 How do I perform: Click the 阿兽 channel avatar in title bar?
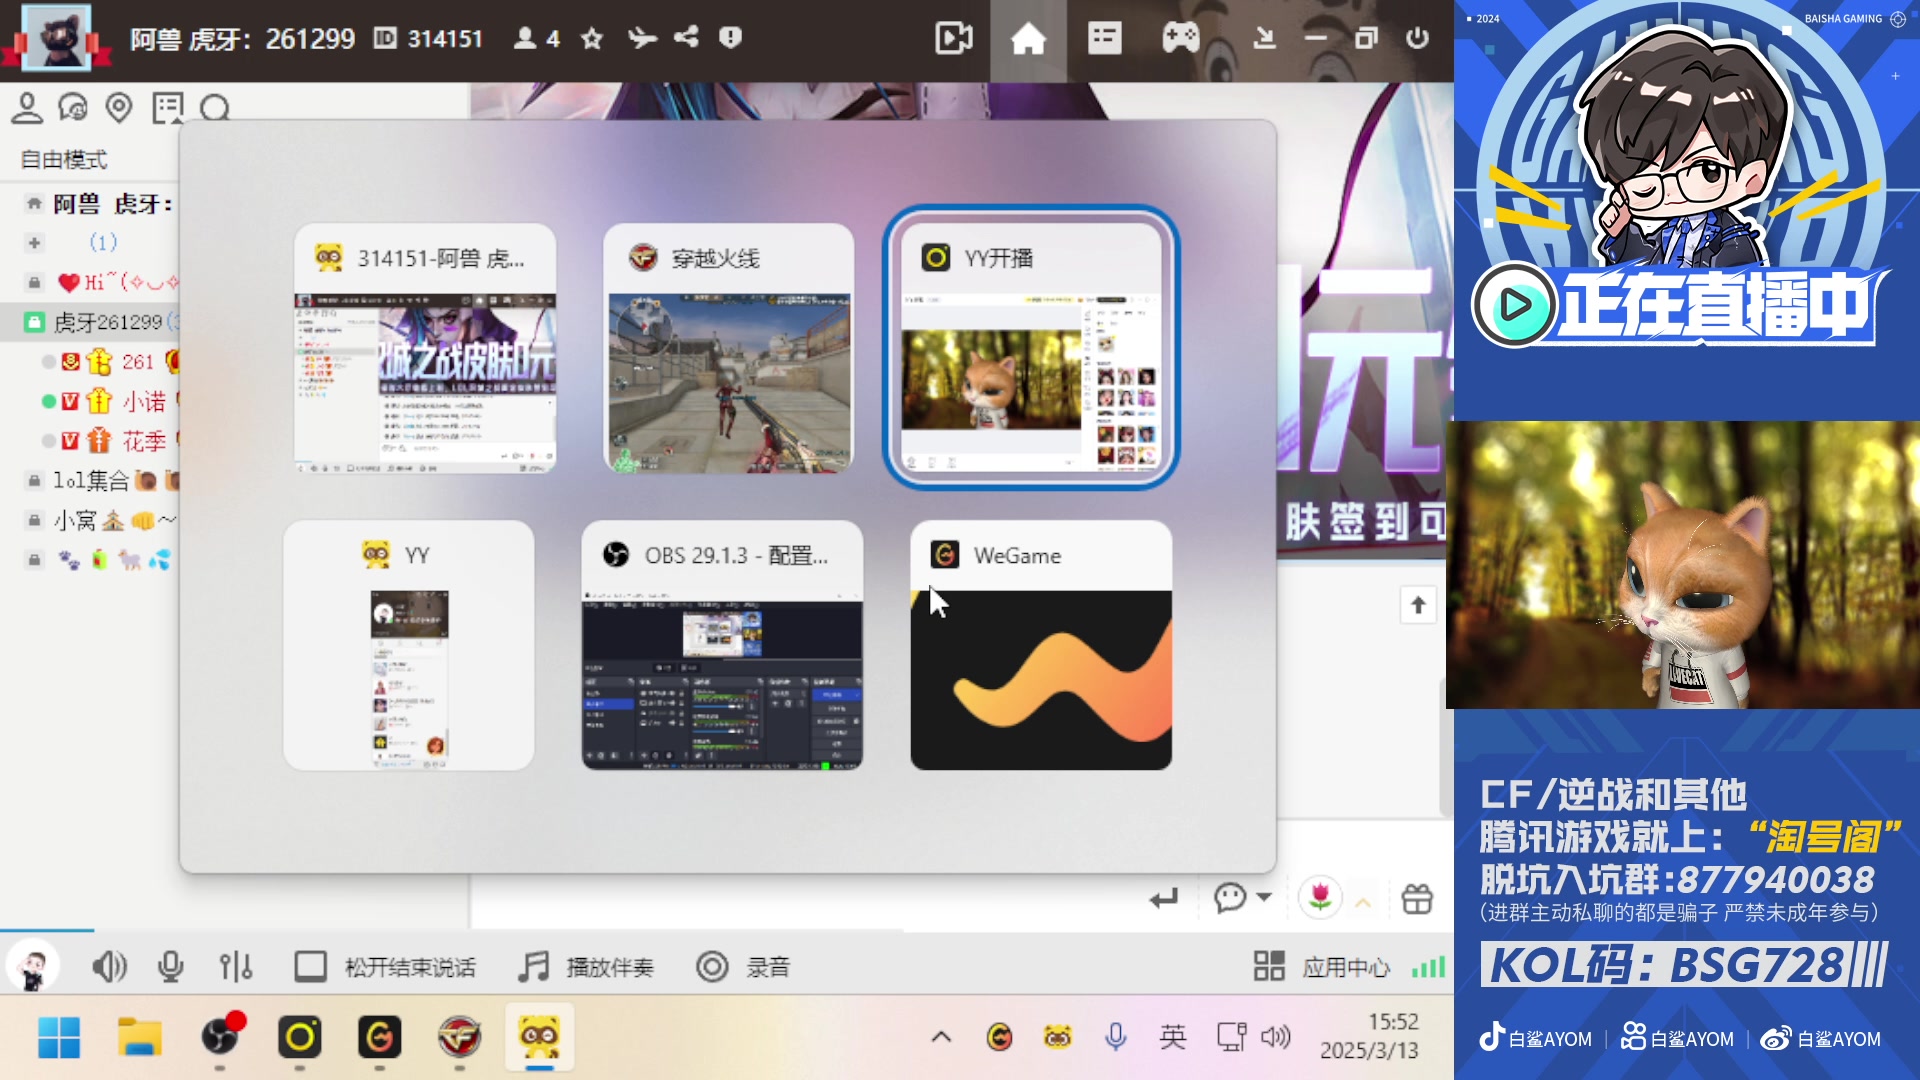[x=57, y=37]
